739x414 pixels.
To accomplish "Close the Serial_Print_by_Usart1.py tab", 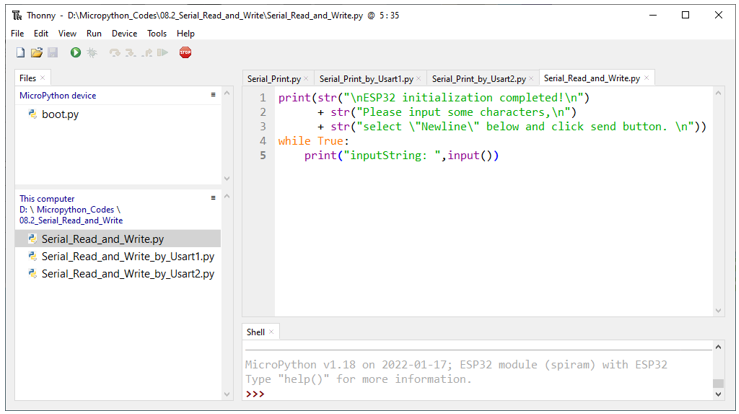I will point(419,79).
